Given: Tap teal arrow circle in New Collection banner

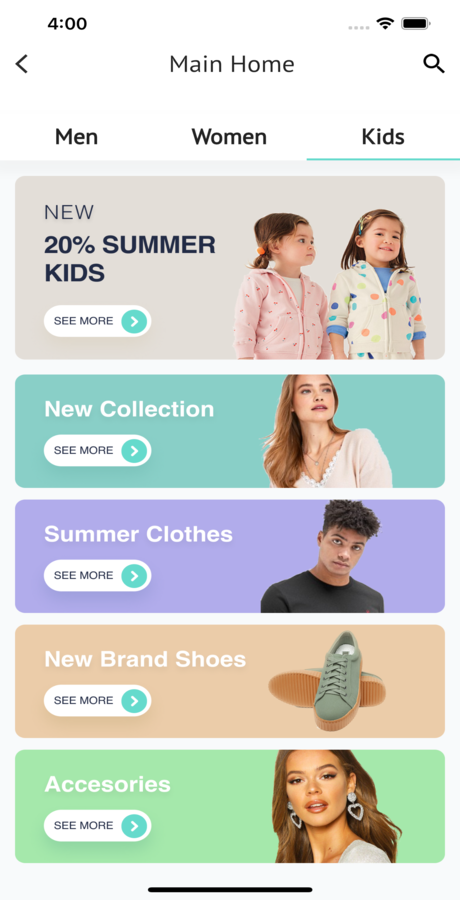Looking at the screenshot, I should click(x=134, y=451).
